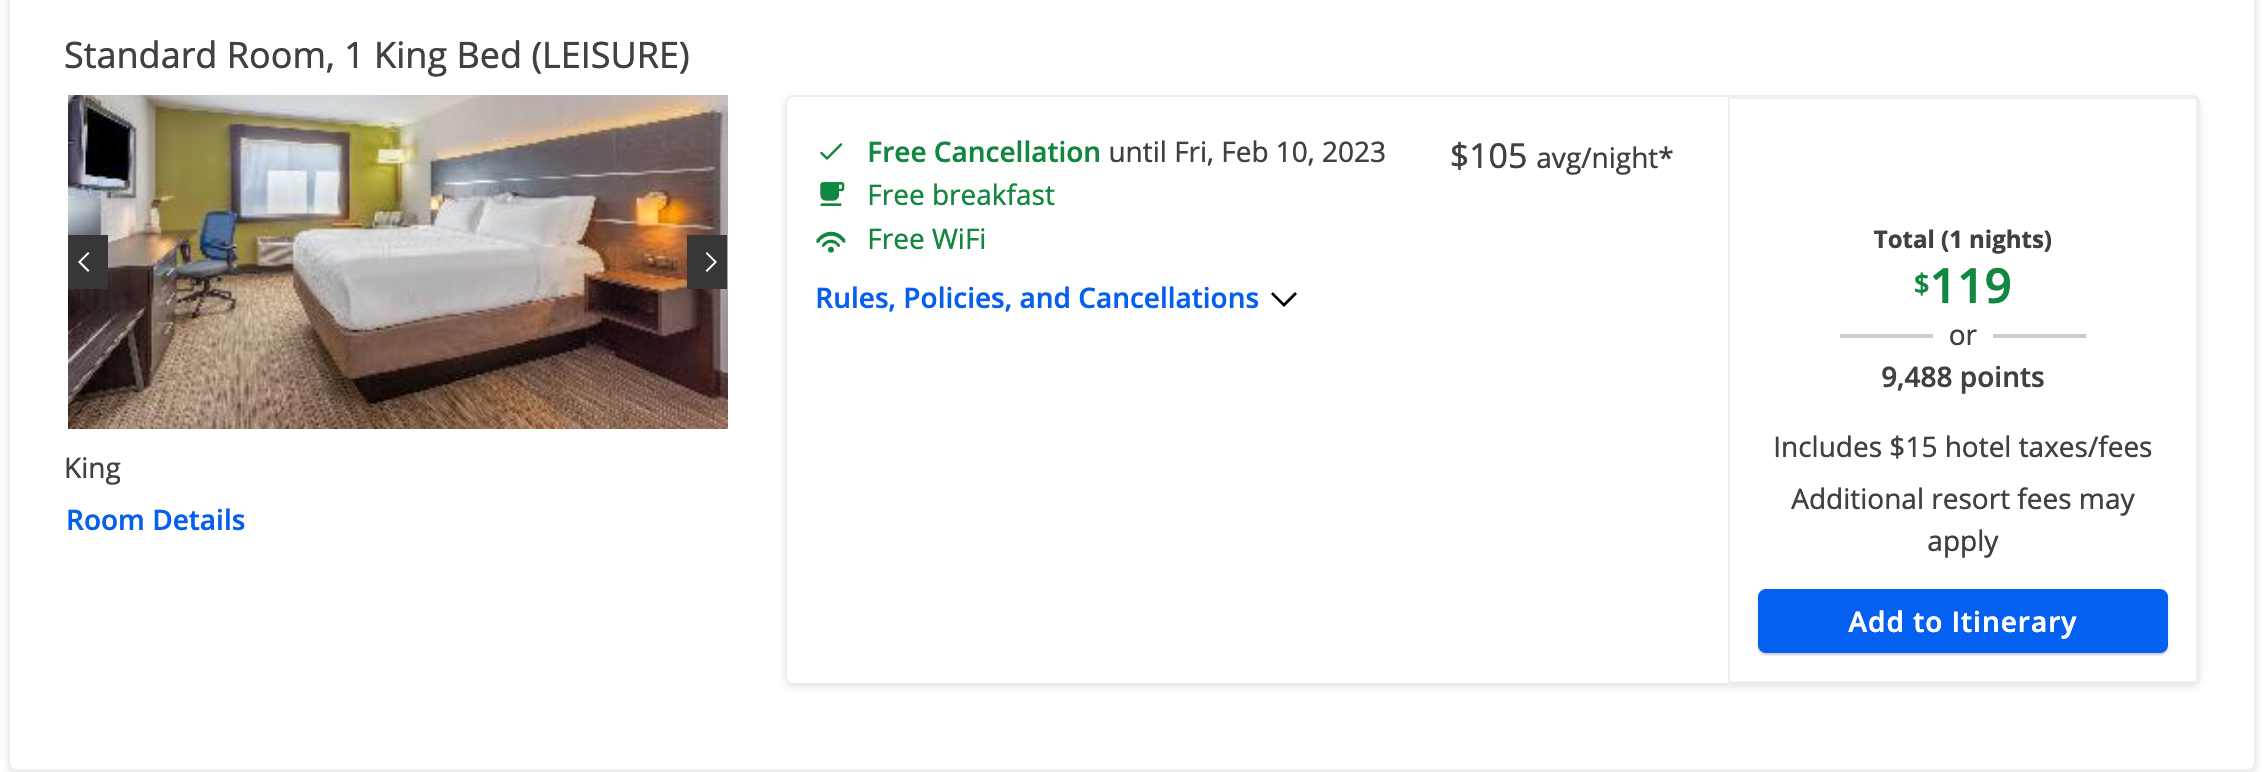Open the Room Details link
2262x772 pixels.
point(155,520)
